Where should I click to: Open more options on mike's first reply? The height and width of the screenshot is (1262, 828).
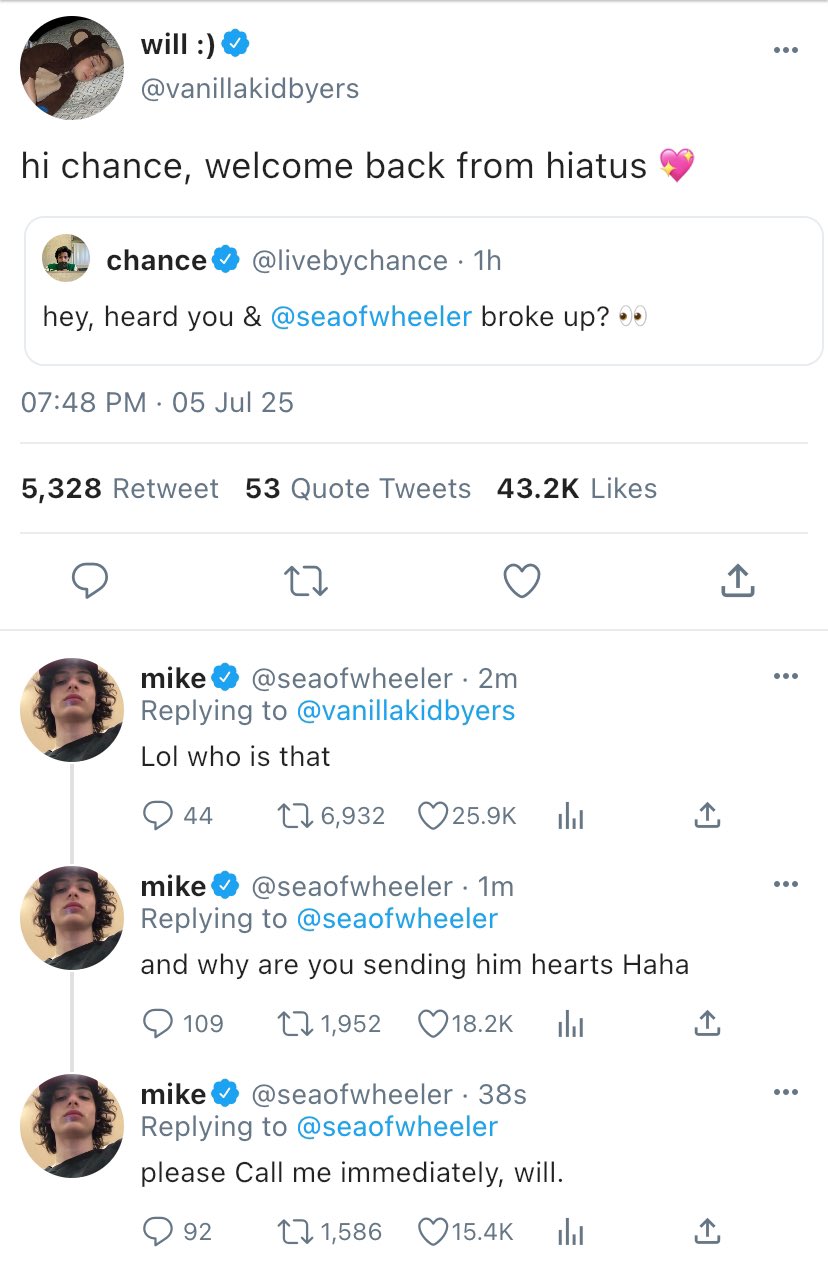[x=786, y=677]
